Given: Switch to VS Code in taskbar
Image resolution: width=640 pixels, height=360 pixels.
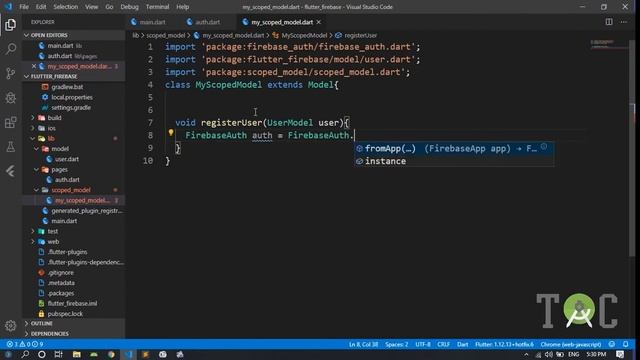Looking at the screenshot, I should tap(129, 354).
